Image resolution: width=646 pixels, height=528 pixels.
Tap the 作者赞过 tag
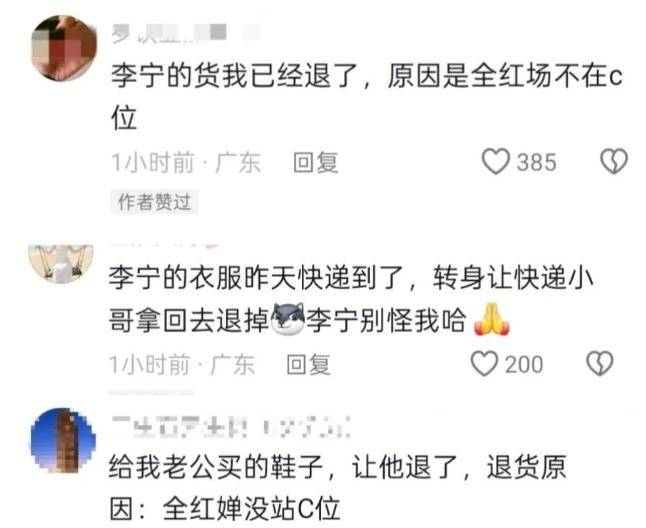coord(154,202)
